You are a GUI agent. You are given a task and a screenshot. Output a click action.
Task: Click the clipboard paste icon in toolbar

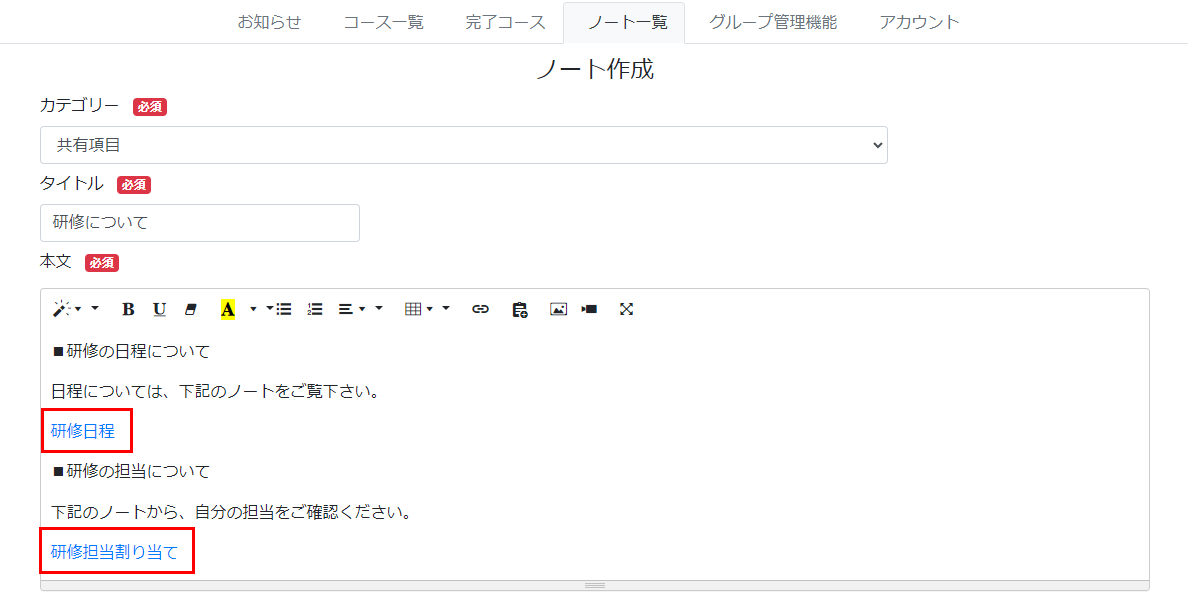click(519, 309)
